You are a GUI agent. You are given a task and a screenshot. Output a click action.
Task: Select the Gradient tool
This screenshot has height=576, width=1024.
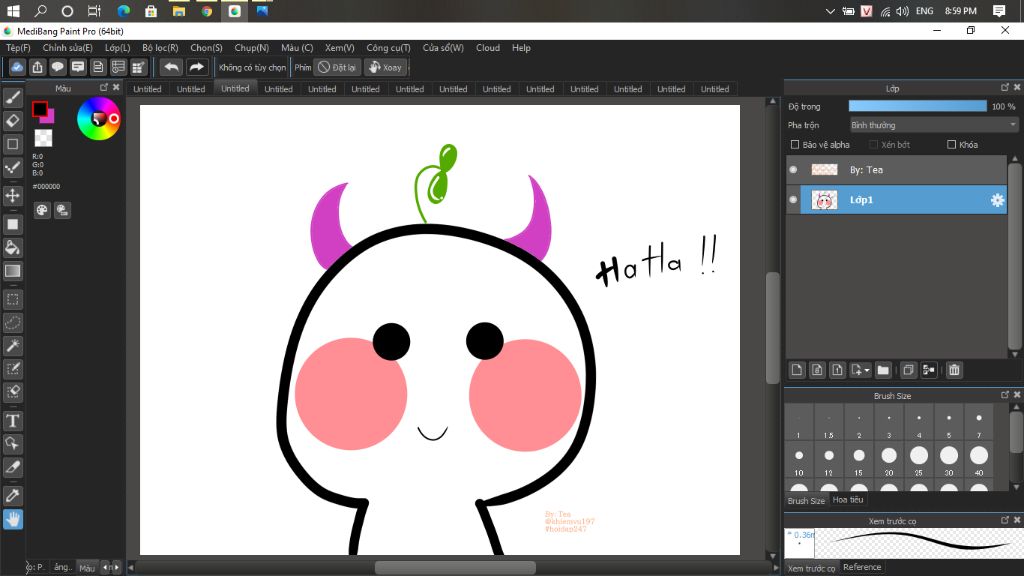pyautogui.click(x=12, y=271)
